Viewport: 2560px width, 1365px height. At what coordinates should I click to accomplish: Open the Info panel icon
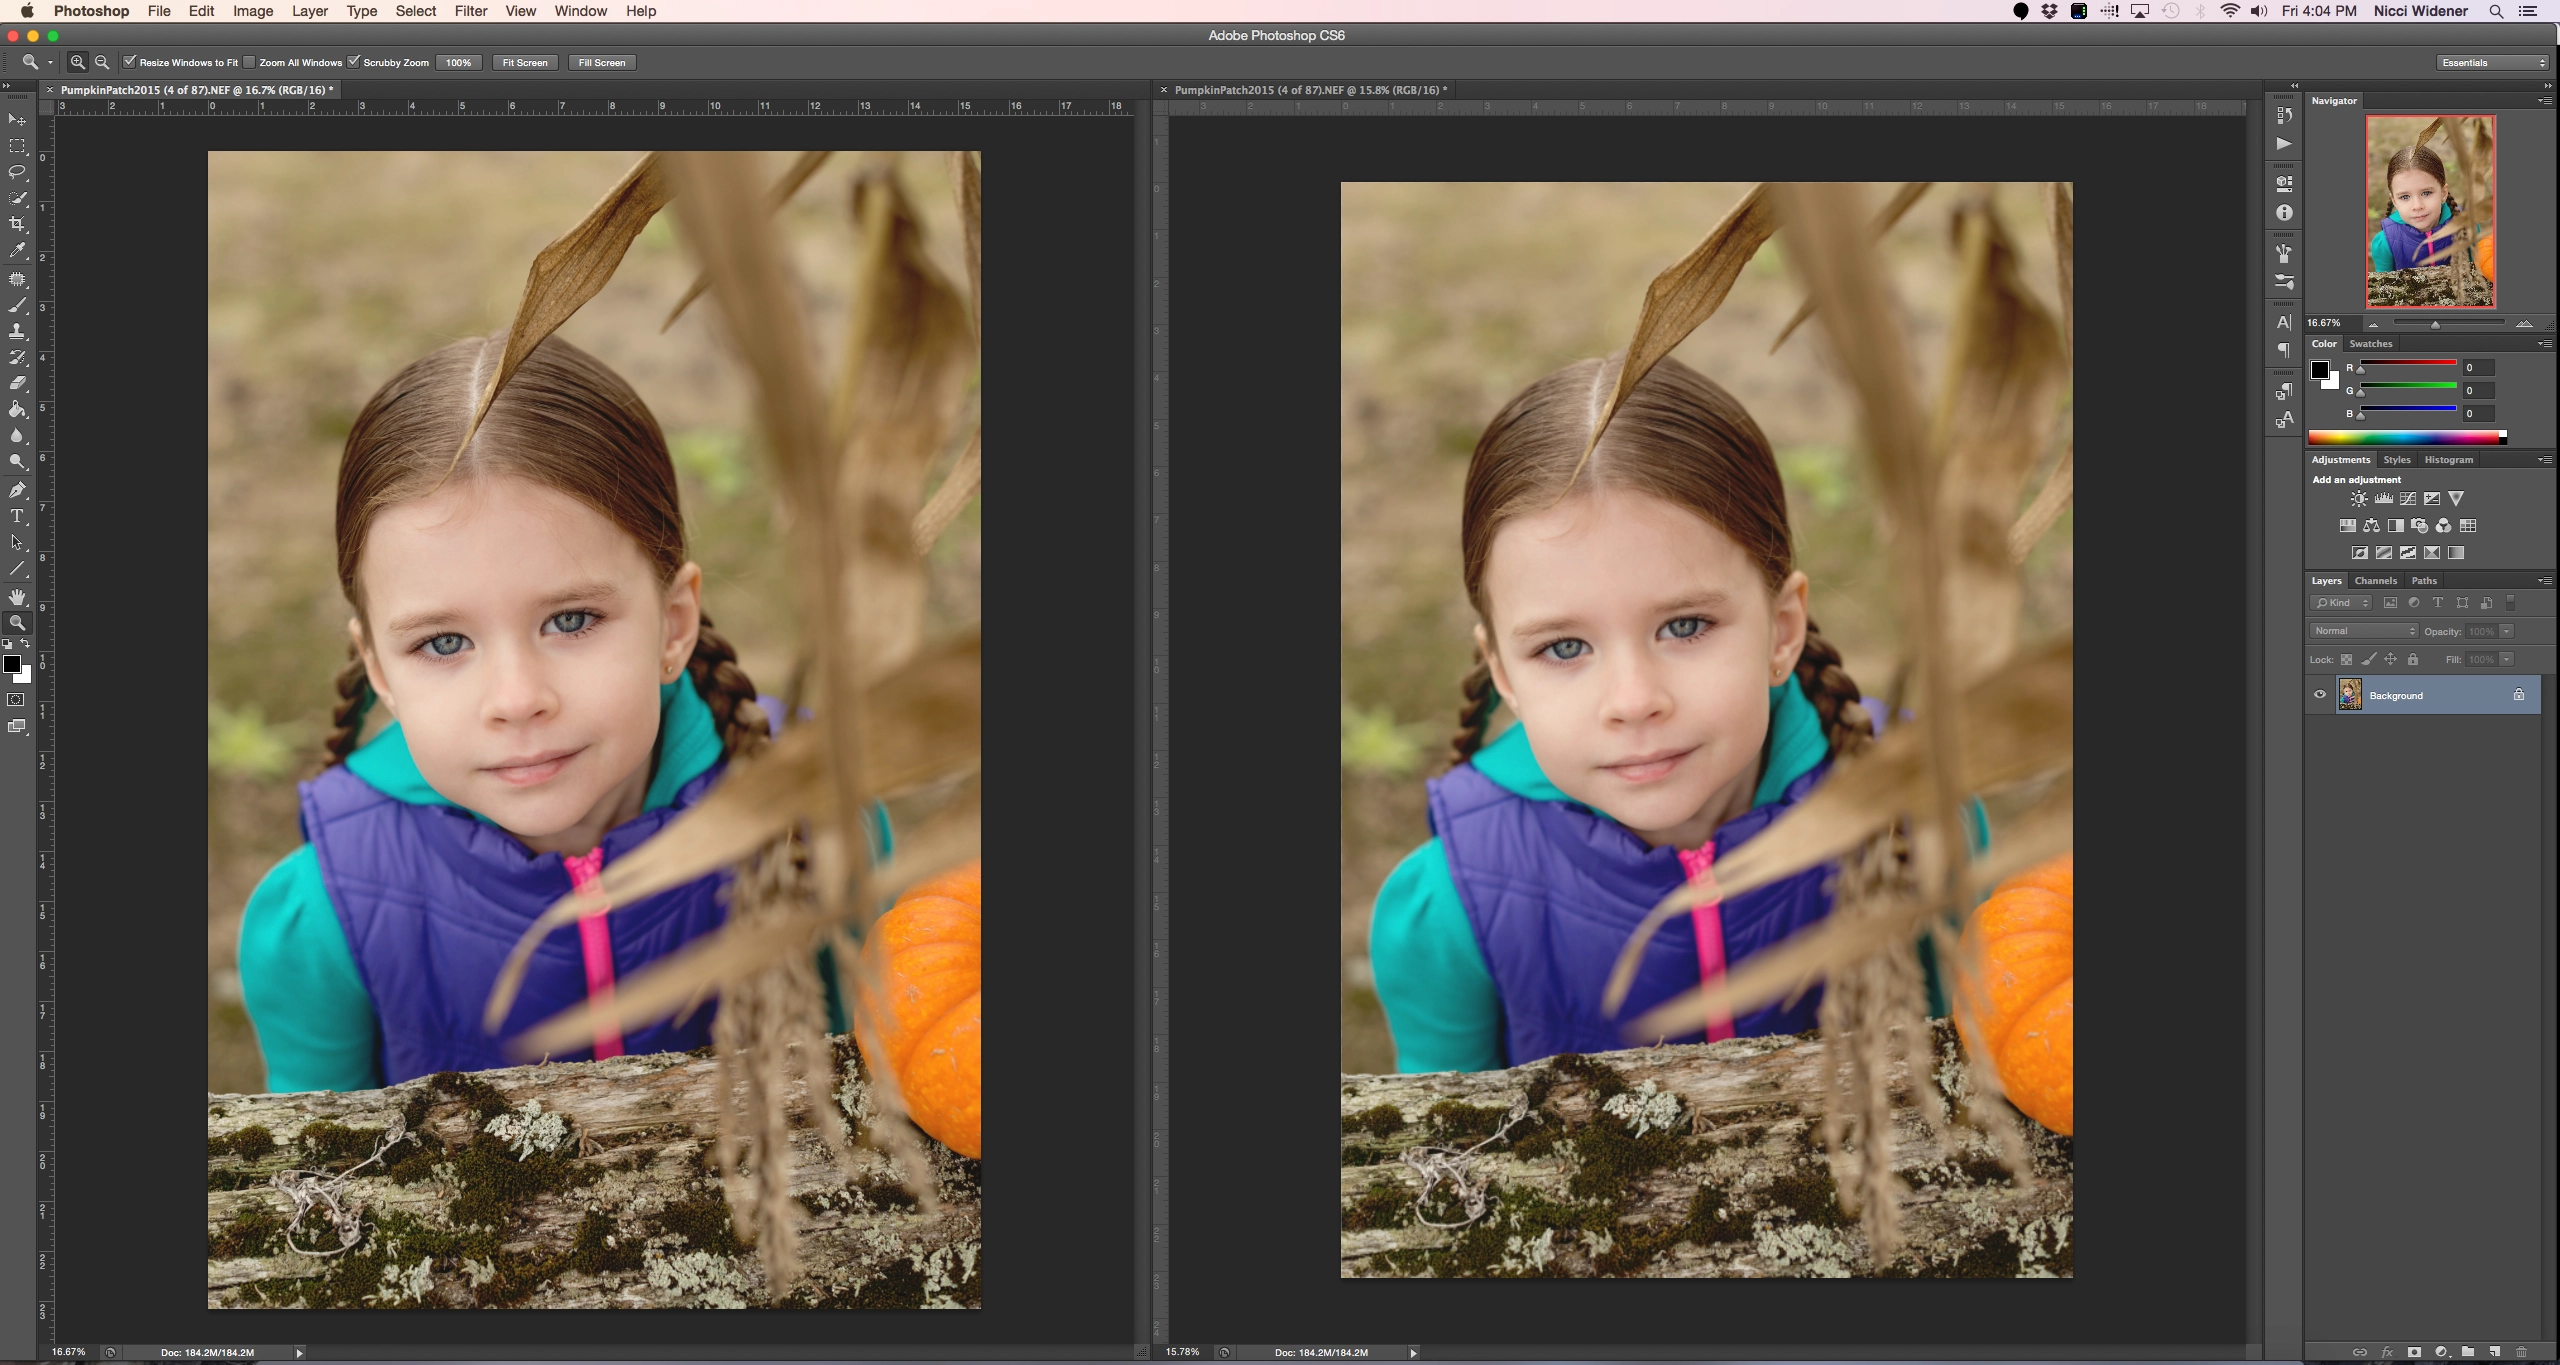[2284, 213]
